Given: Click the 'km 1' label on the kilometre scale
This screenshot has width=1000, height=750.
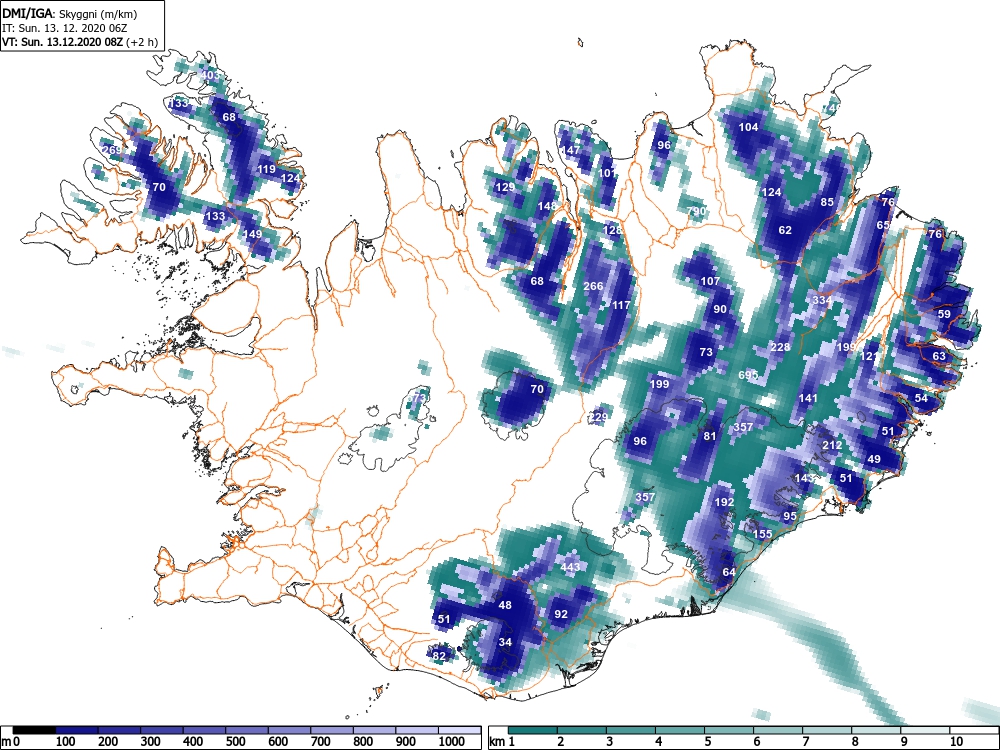Looking at the screenshot, I should (503, 742).
